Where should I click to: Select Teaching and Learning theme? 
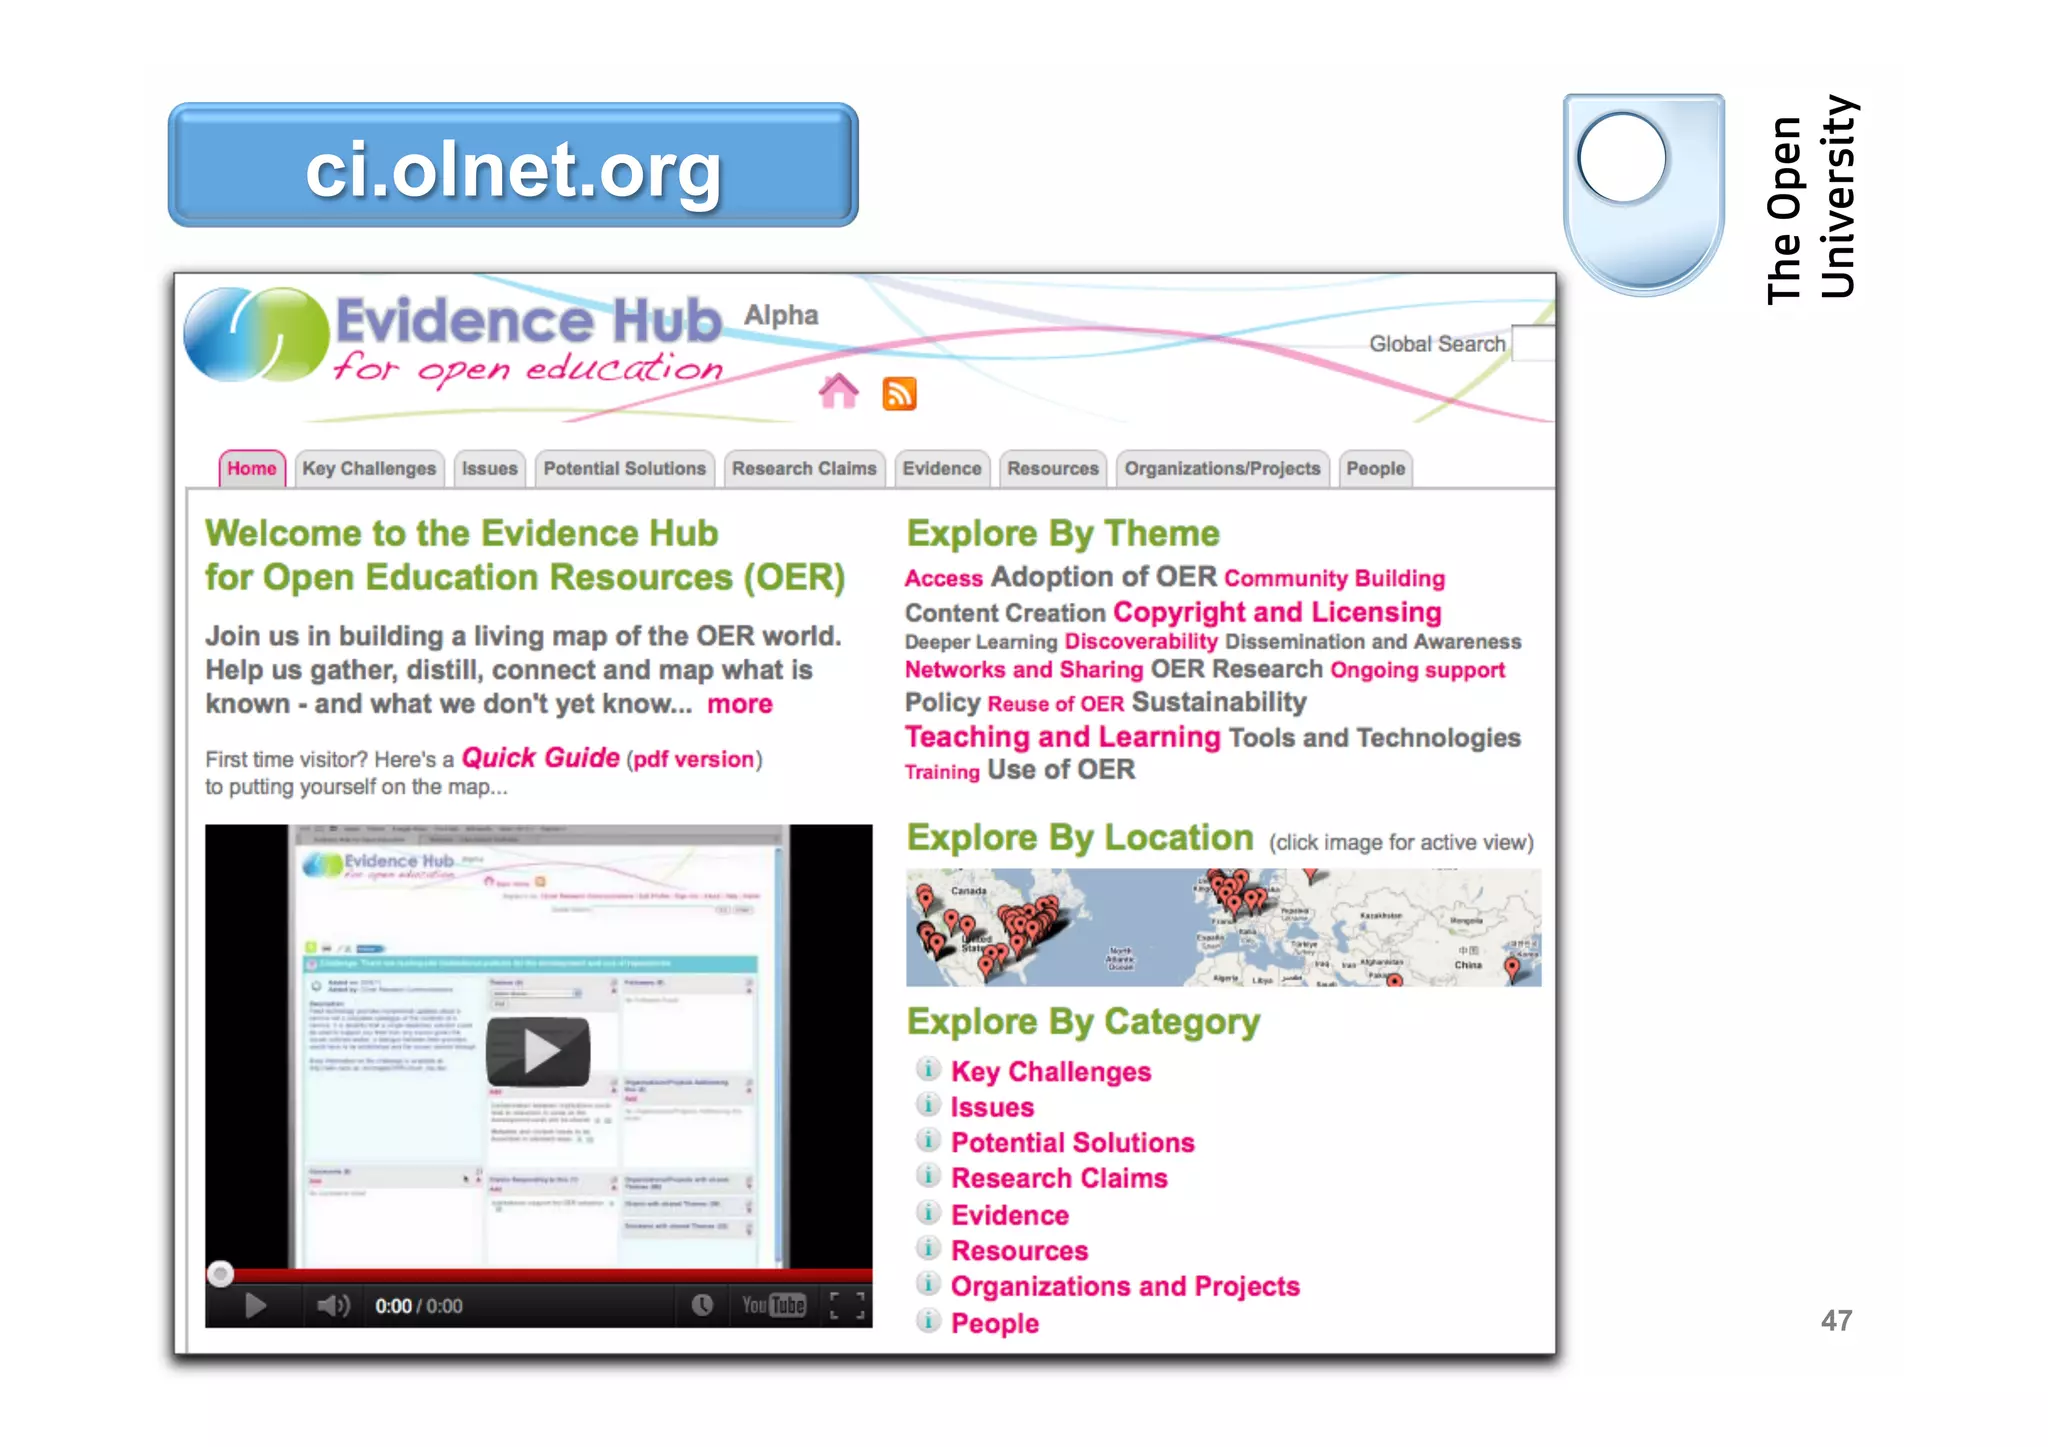(1063, 737)
